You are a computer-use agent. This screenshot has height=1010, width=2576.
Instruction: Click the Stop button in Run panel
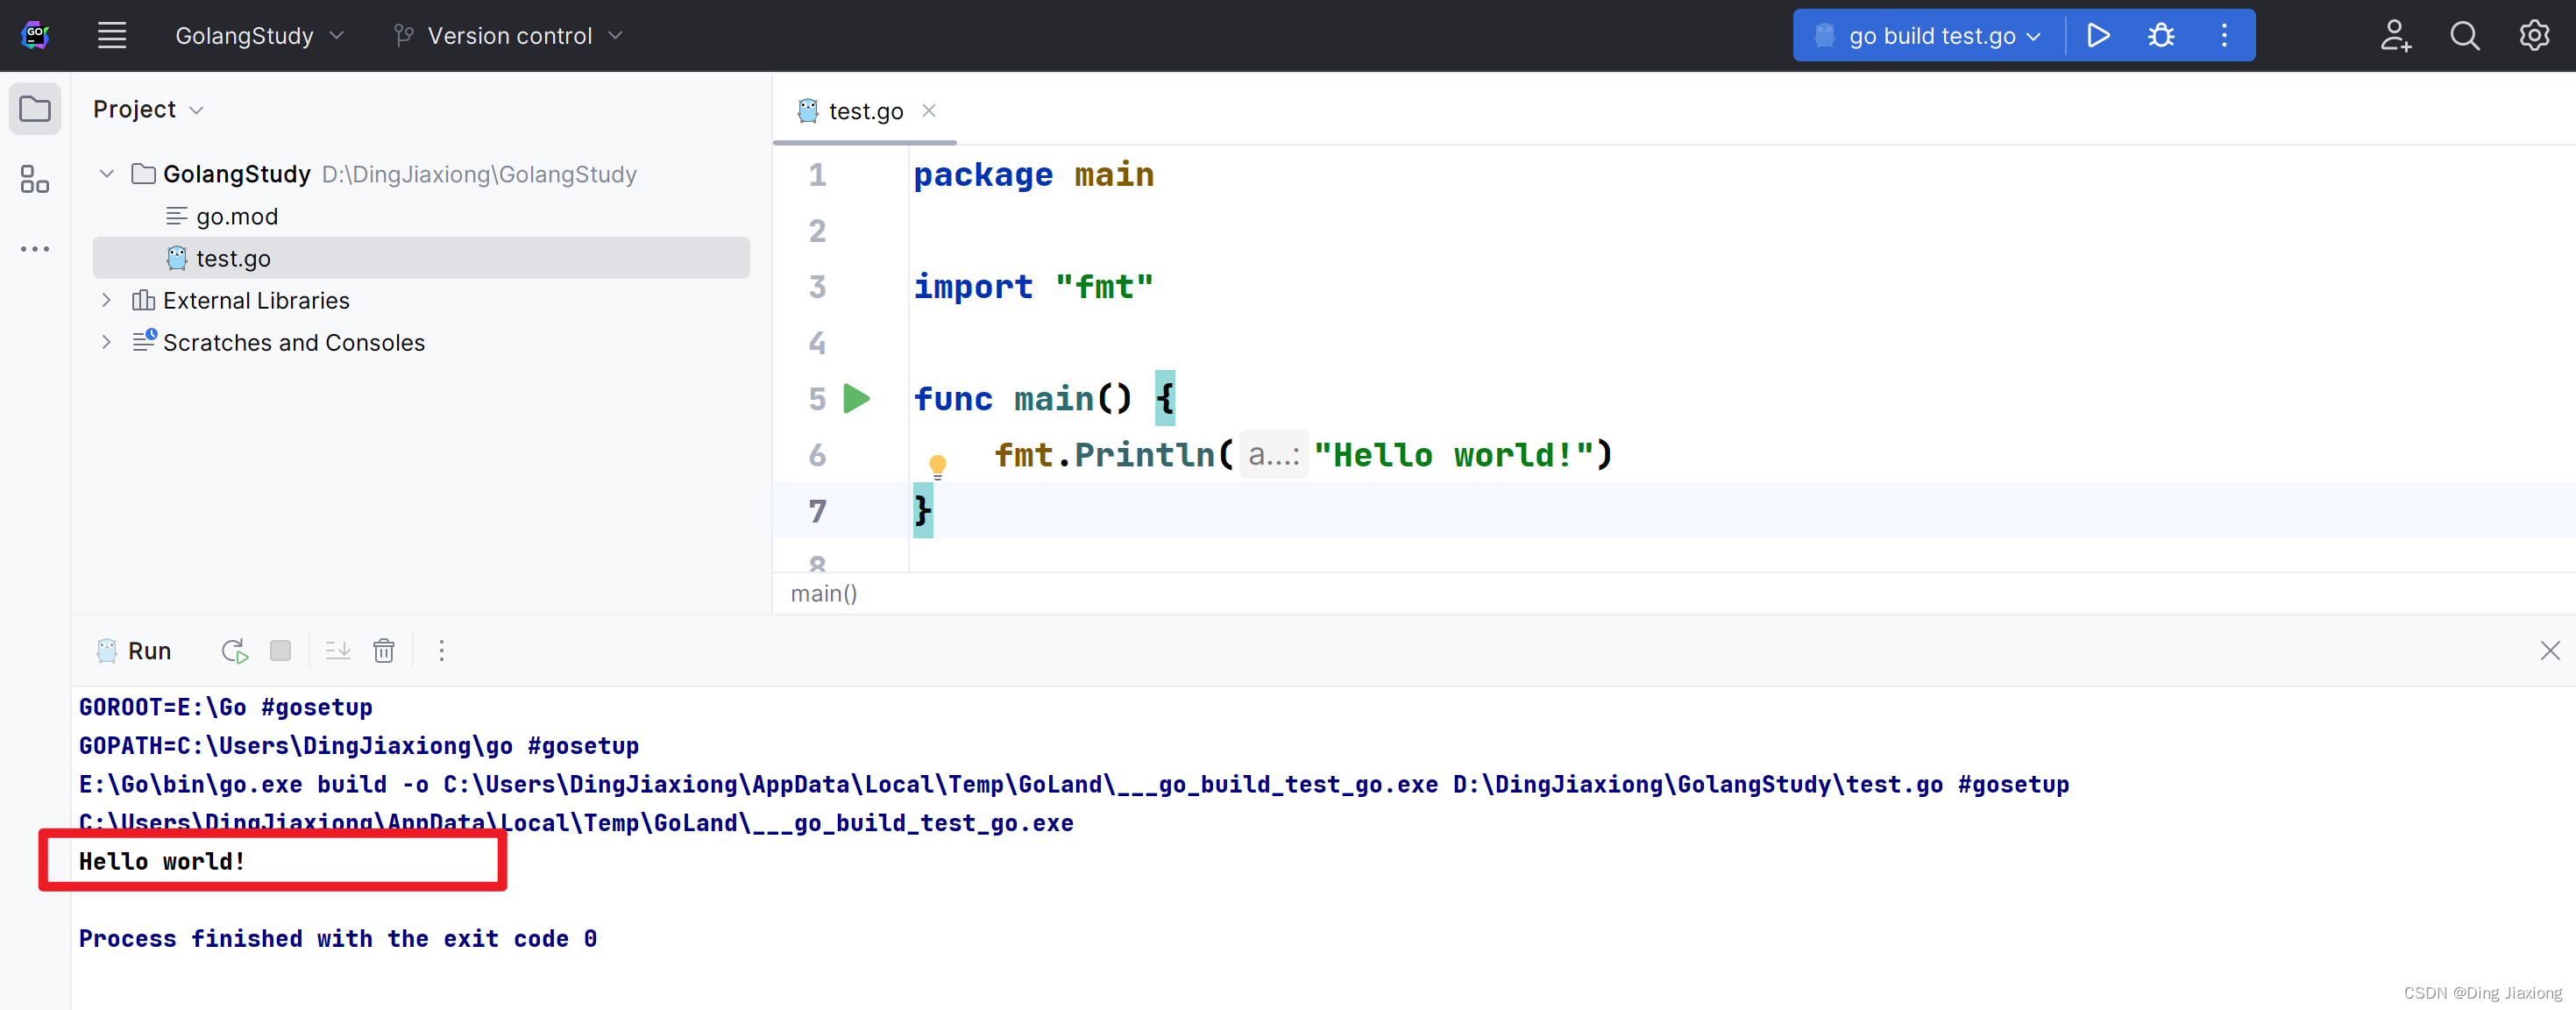click(280, 651)
